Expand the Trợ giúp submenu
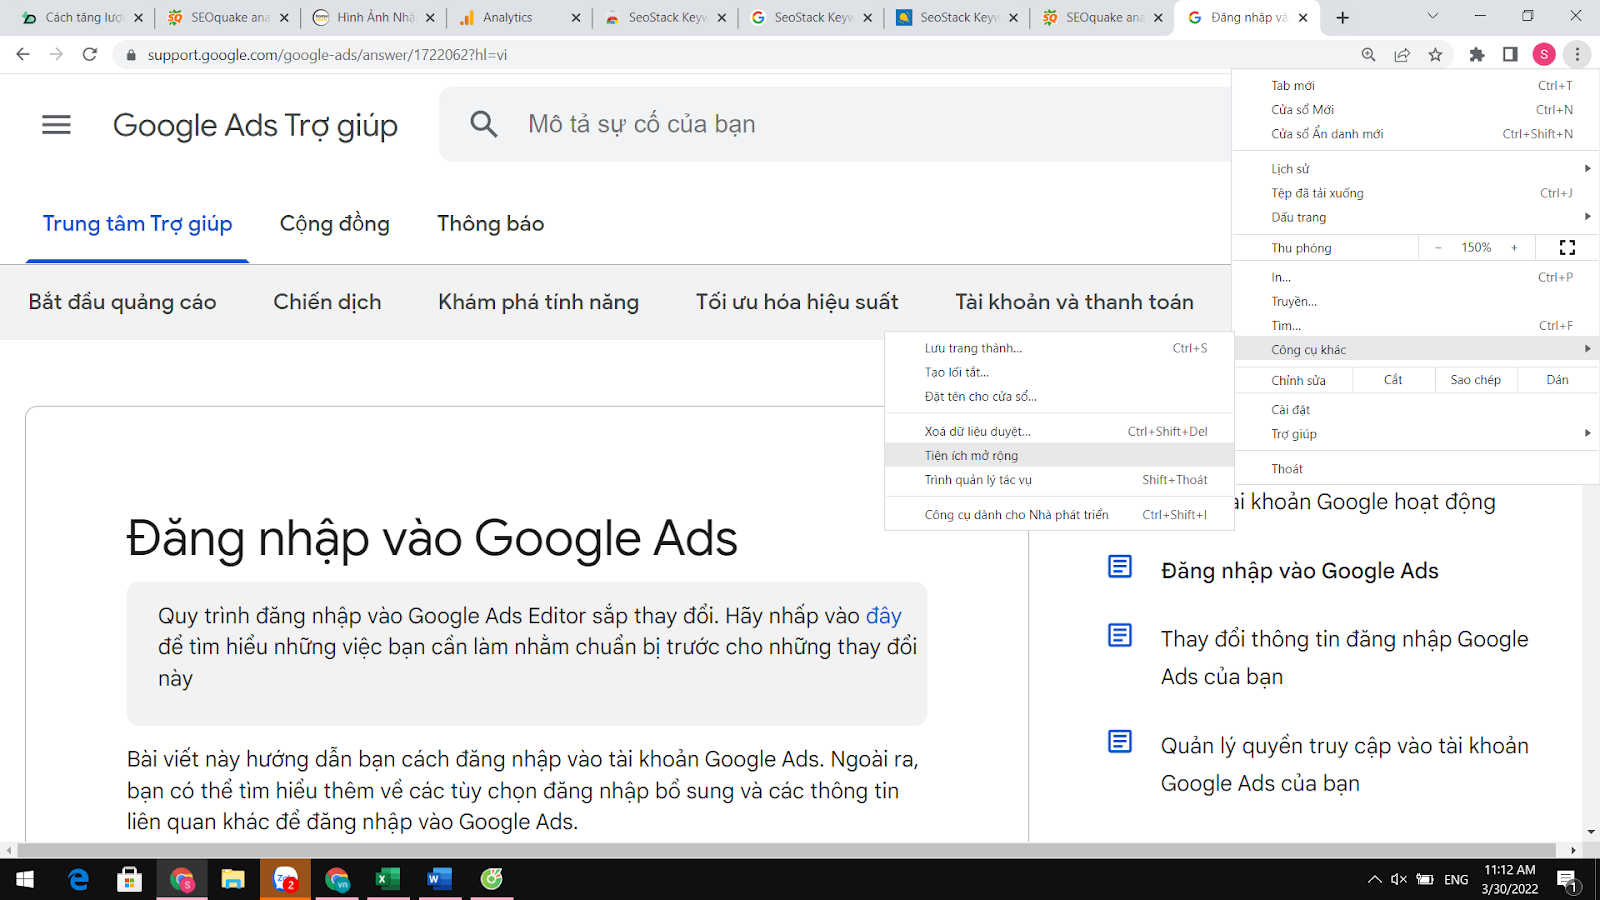This screenshot has height=900, width=1600. [1416, 433]
